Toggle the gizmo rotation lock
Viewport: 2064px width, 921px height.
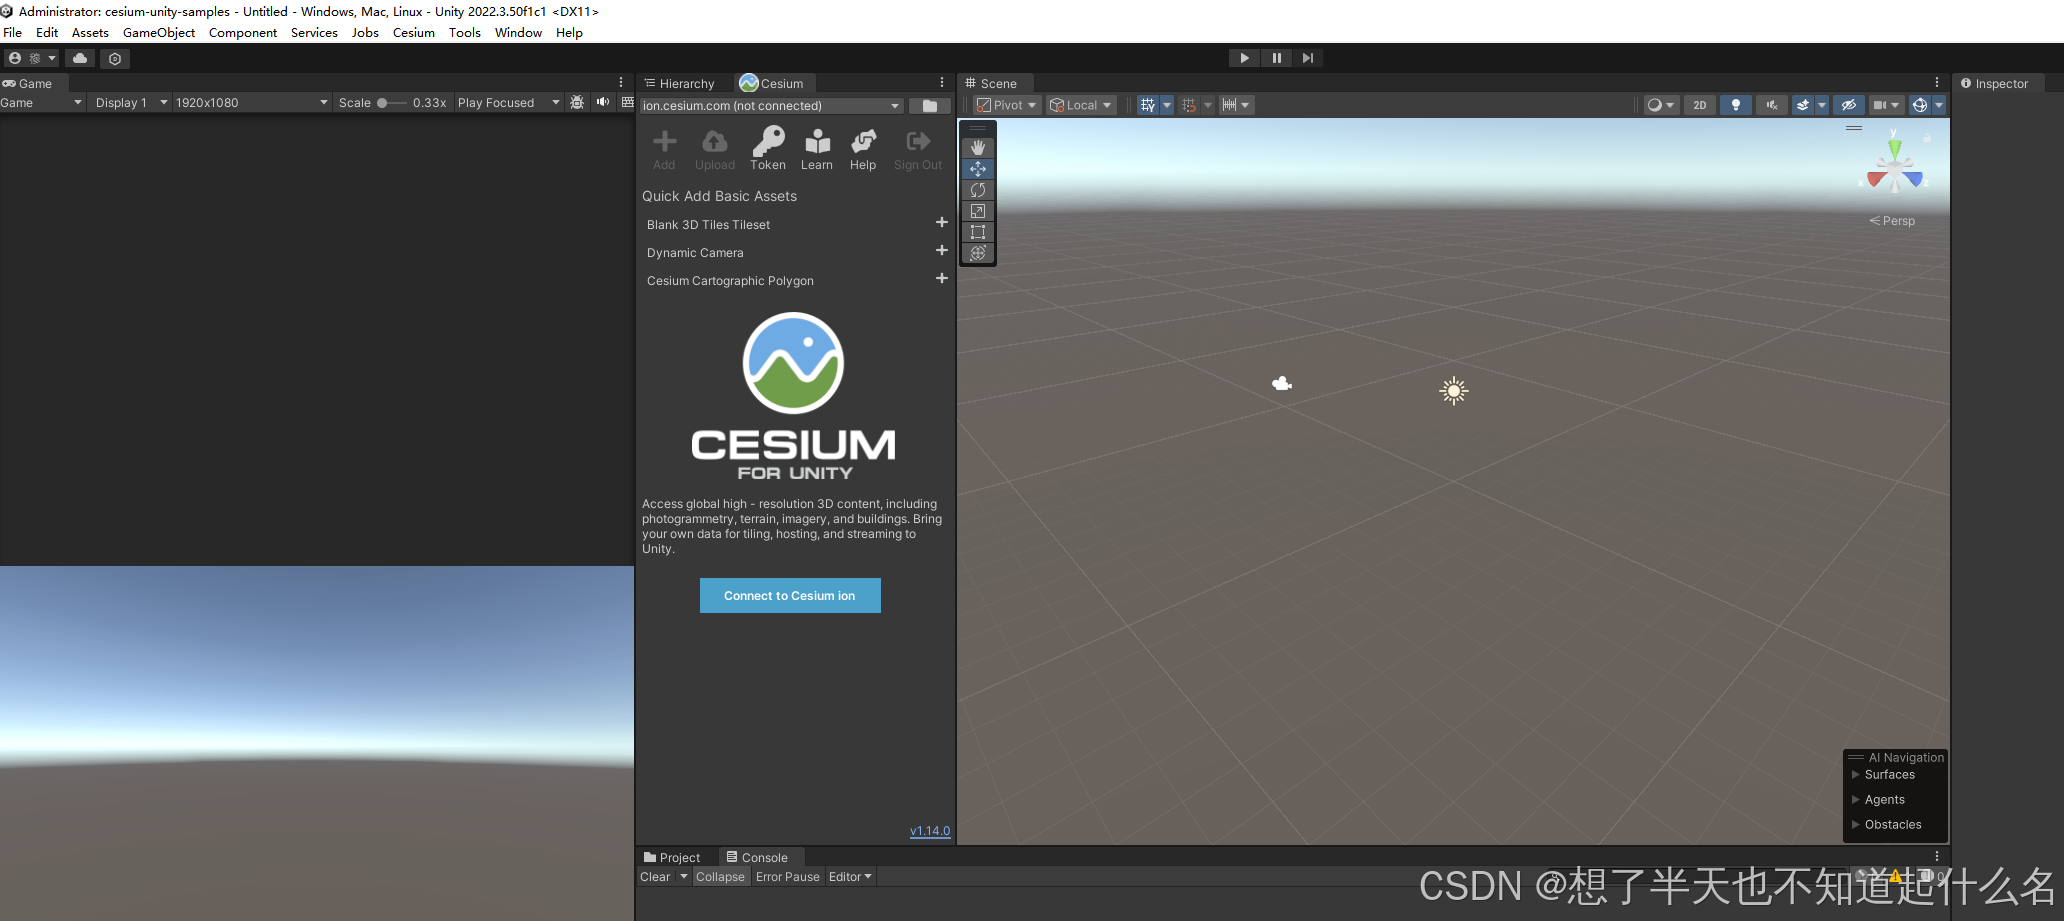click(x=1927, y=138)
